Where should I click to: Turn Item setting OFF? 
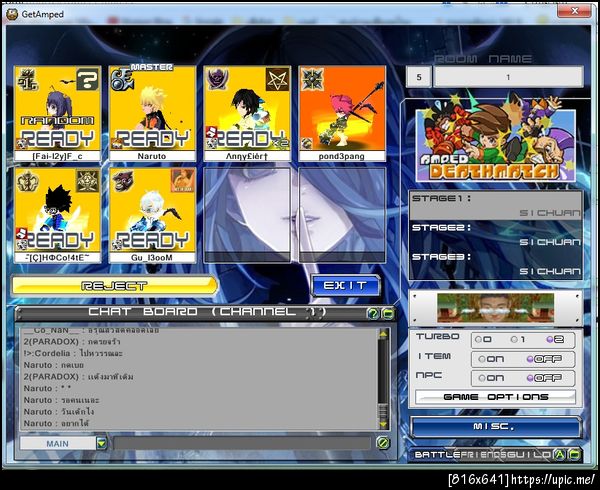pyautogui.click(x=544, y=359)
